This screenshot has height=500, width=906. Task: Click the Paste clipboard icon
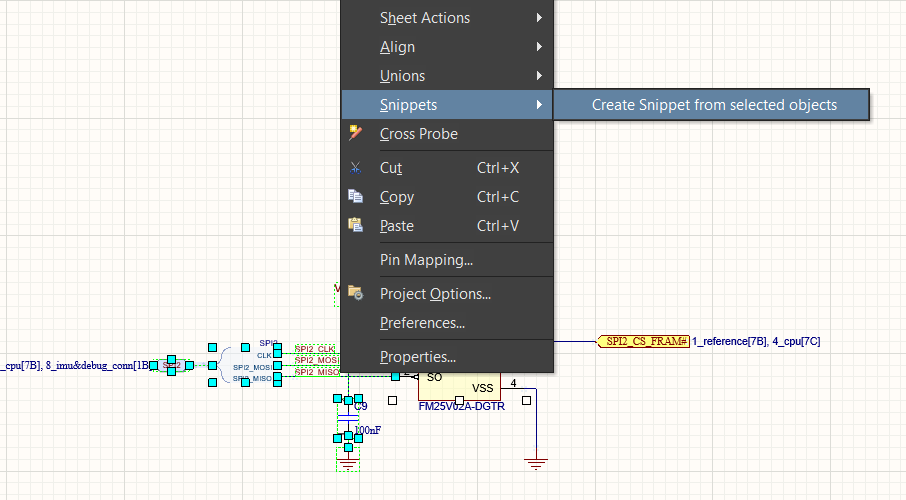[355, 226]
